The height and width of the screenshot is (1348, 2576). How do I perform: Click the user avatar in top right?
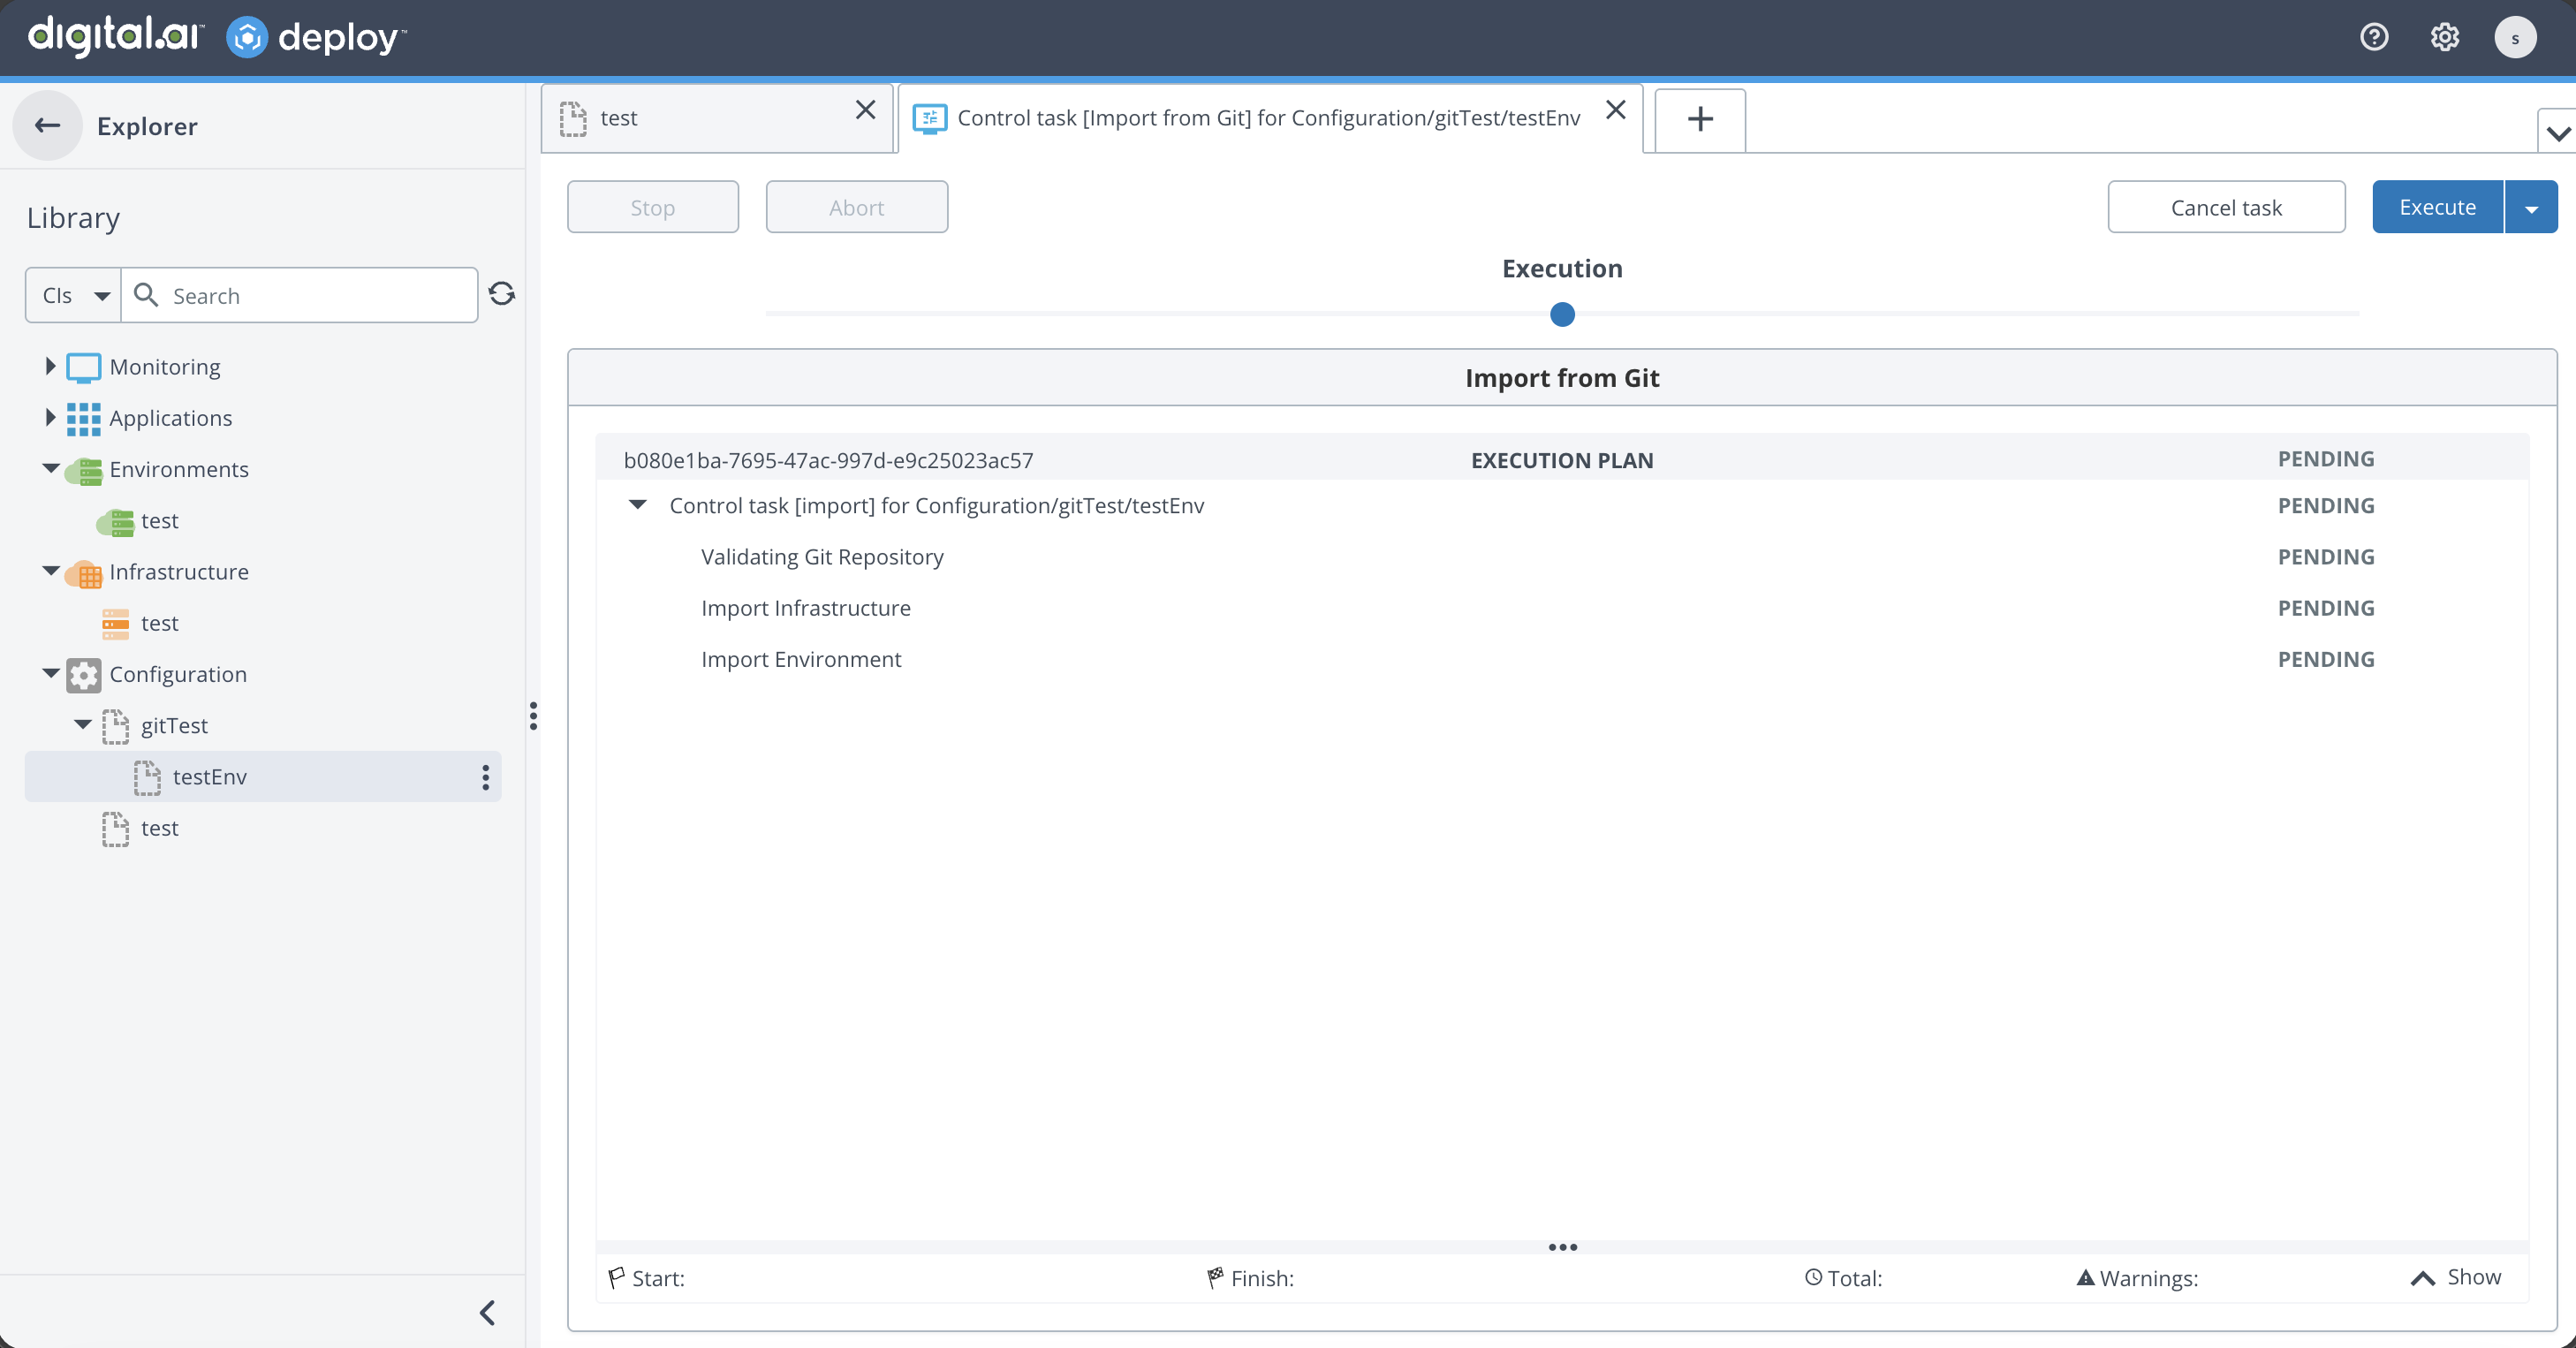(2516, 37)
